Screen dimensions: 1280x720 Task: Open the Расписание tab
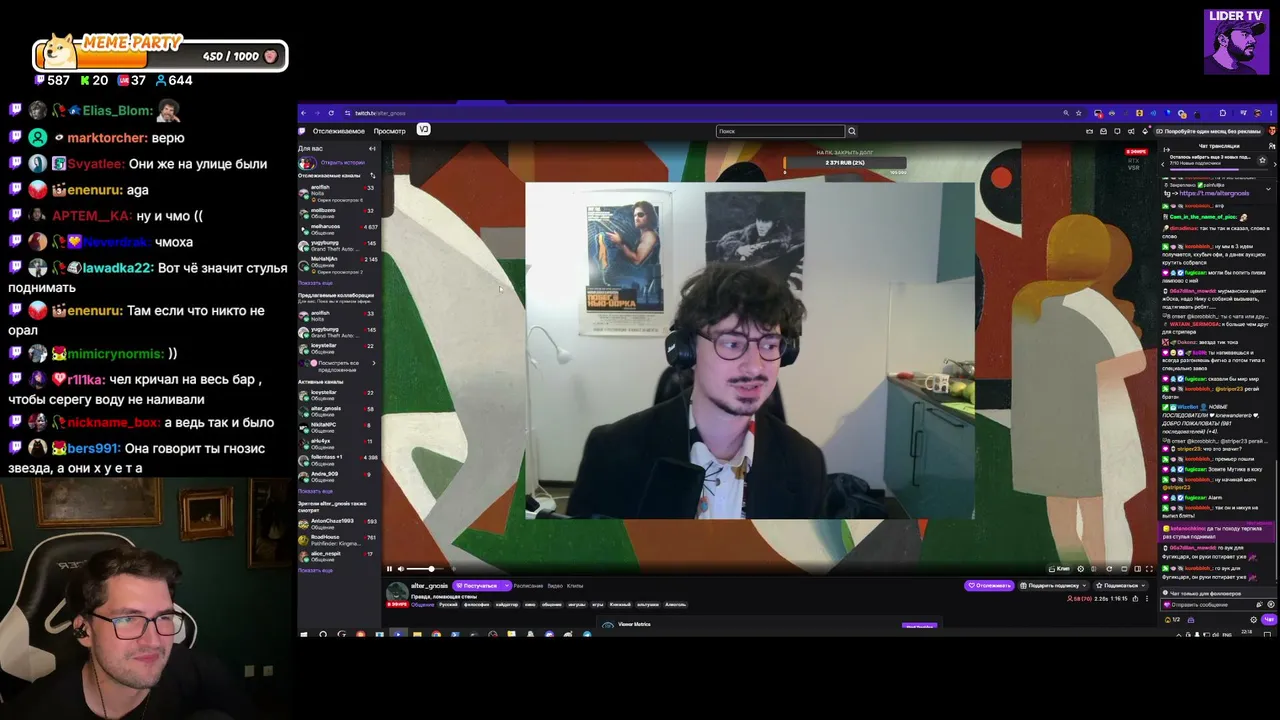528,586
